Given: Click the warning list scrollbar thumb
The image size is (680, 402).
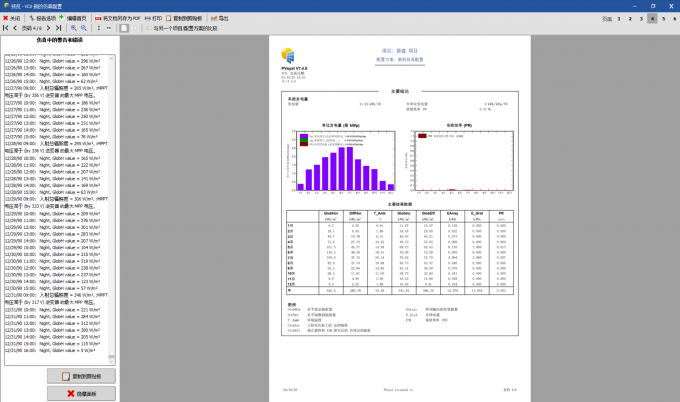Looking at the screenshot, I should coord(111,357).
